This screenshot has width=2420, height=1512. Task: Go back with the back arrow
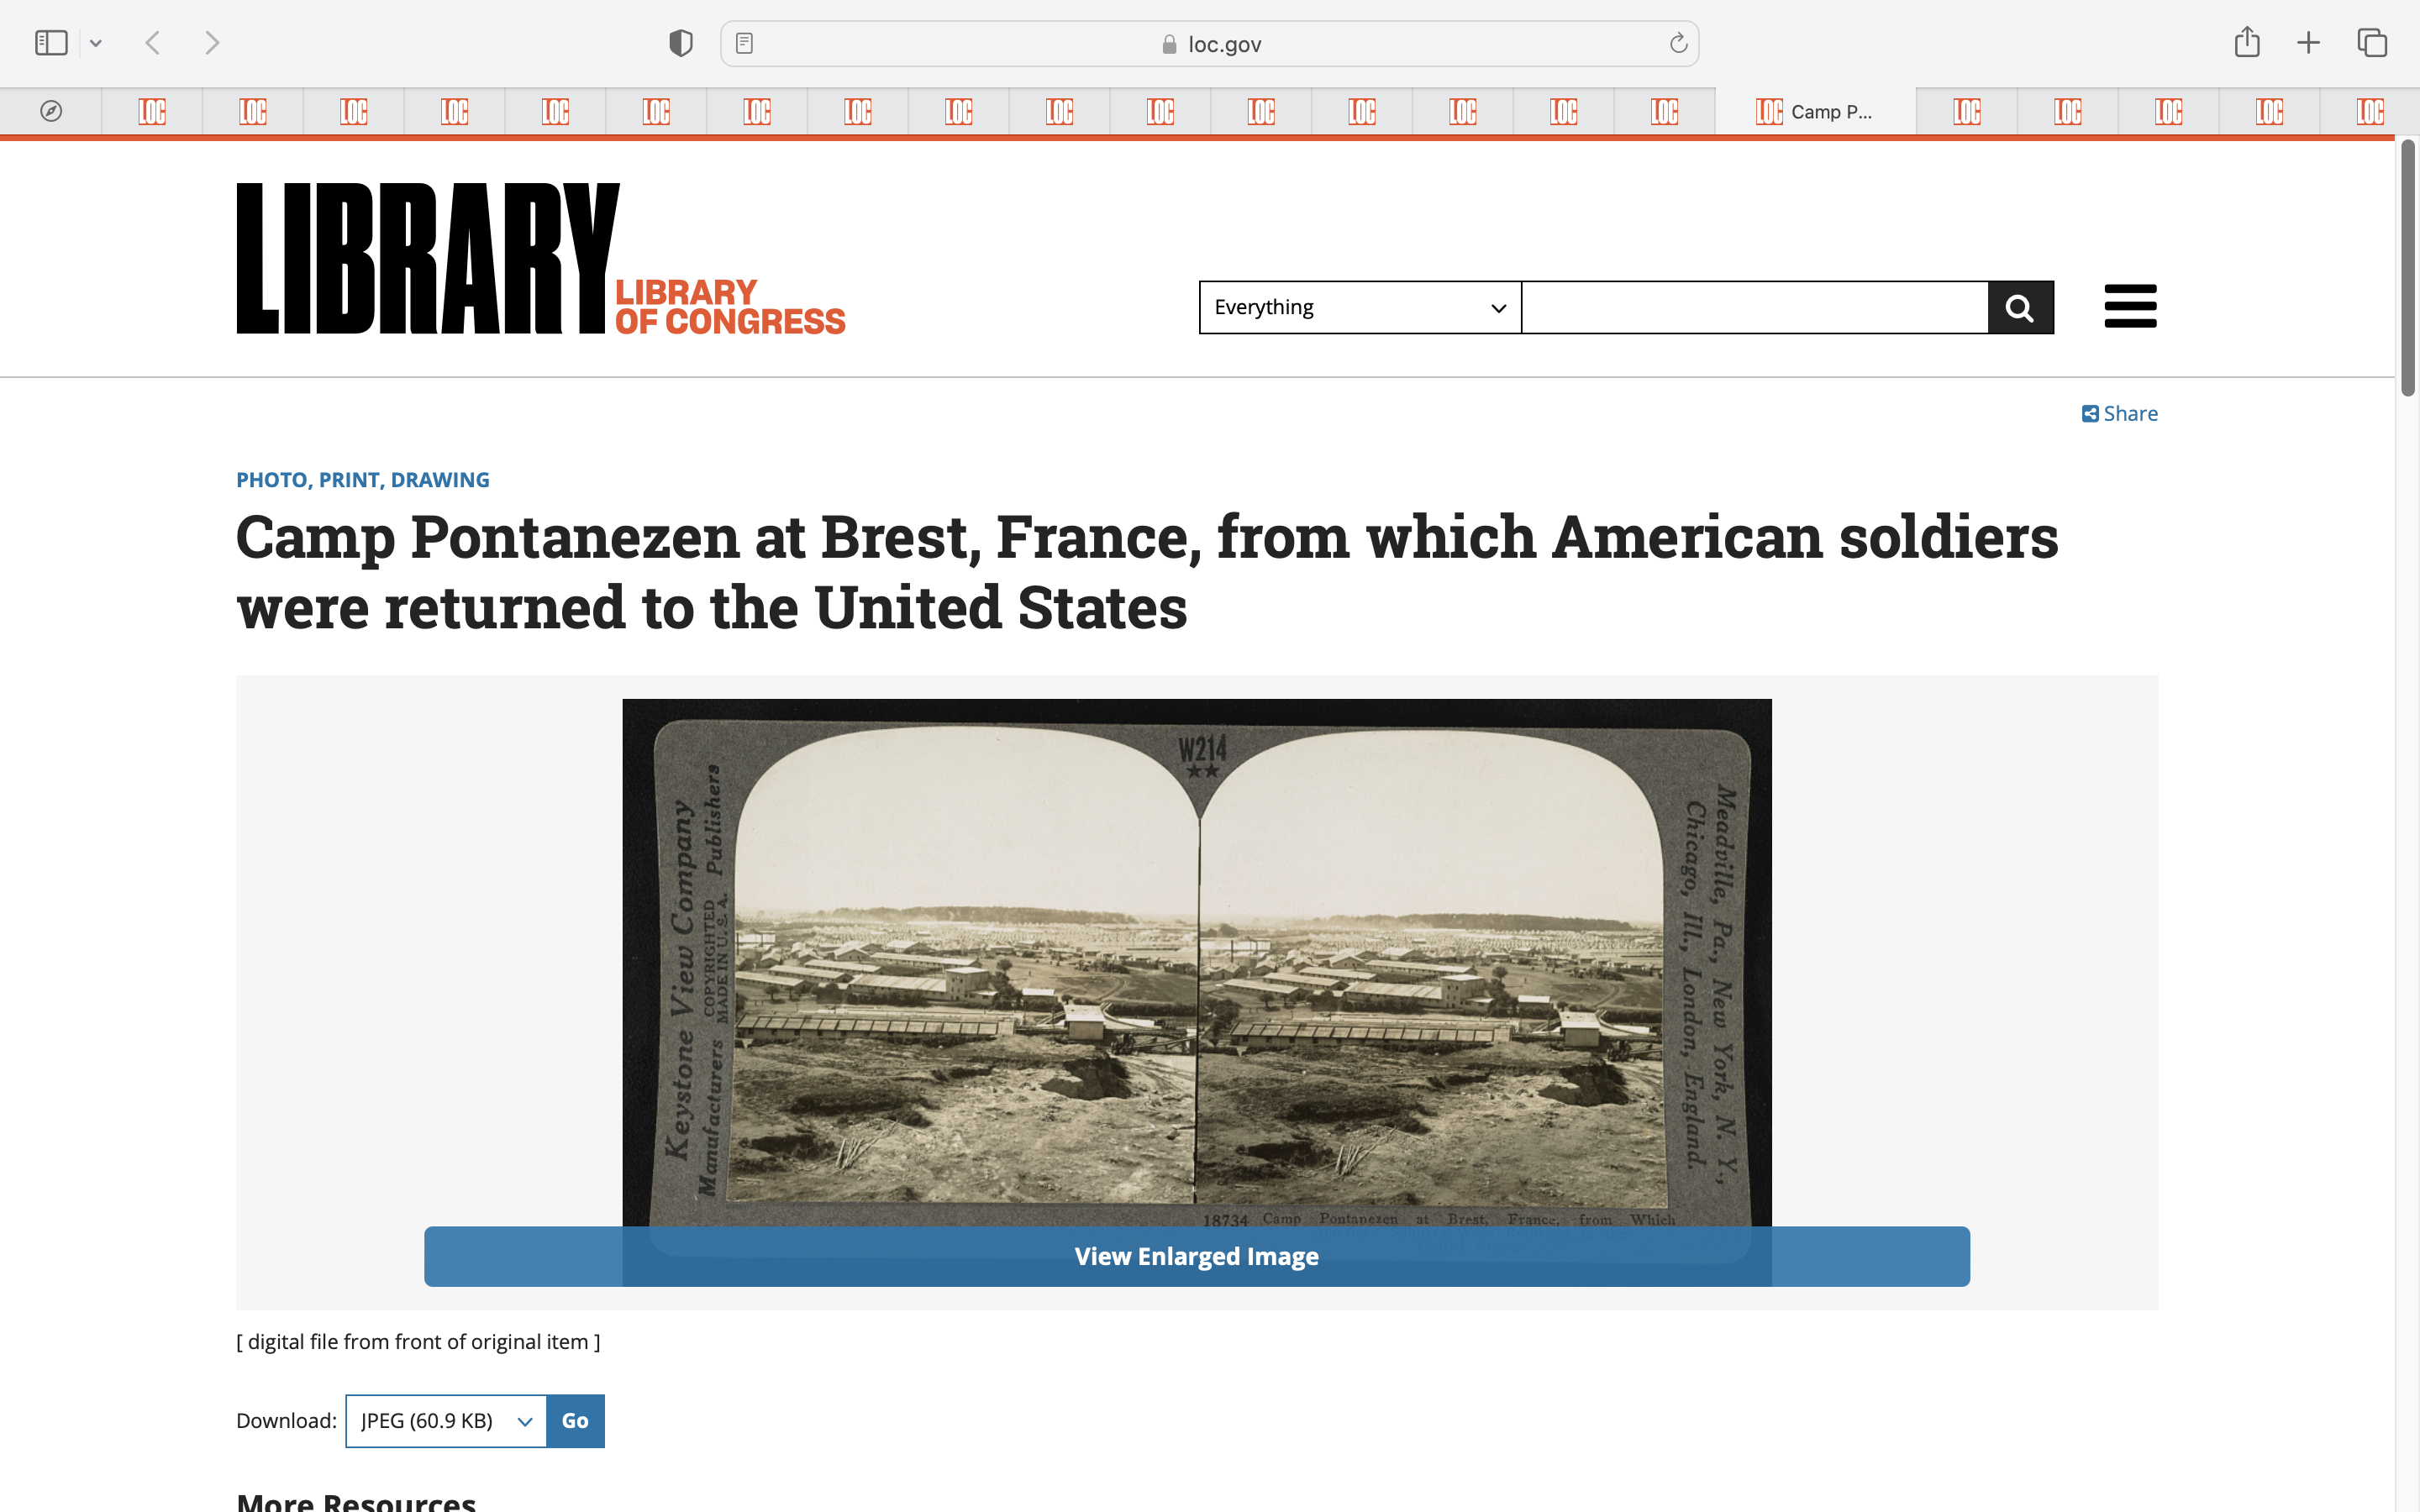[153, 43]
